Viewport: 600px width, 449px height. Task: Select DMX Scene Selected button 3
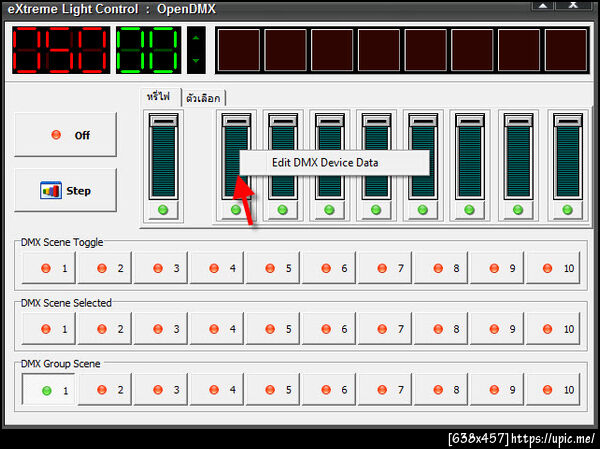161,329
